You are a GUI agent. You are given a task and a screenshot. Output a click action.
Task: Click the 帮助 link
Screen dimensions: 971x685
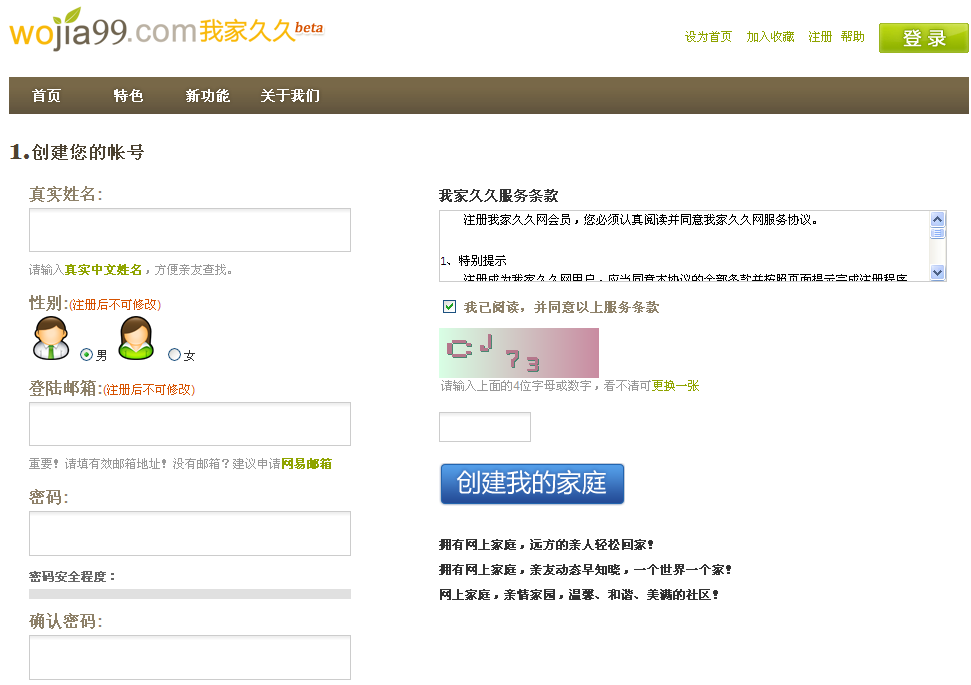coord(853,37)
